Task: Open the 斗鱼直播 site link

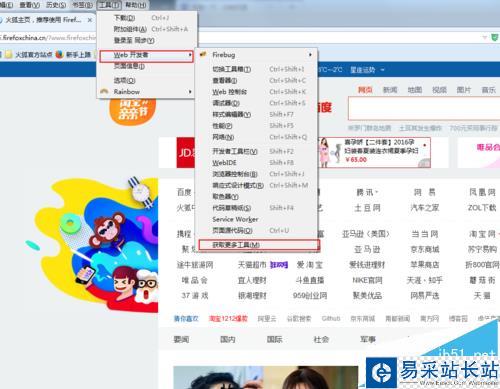Action: point(310,280)
